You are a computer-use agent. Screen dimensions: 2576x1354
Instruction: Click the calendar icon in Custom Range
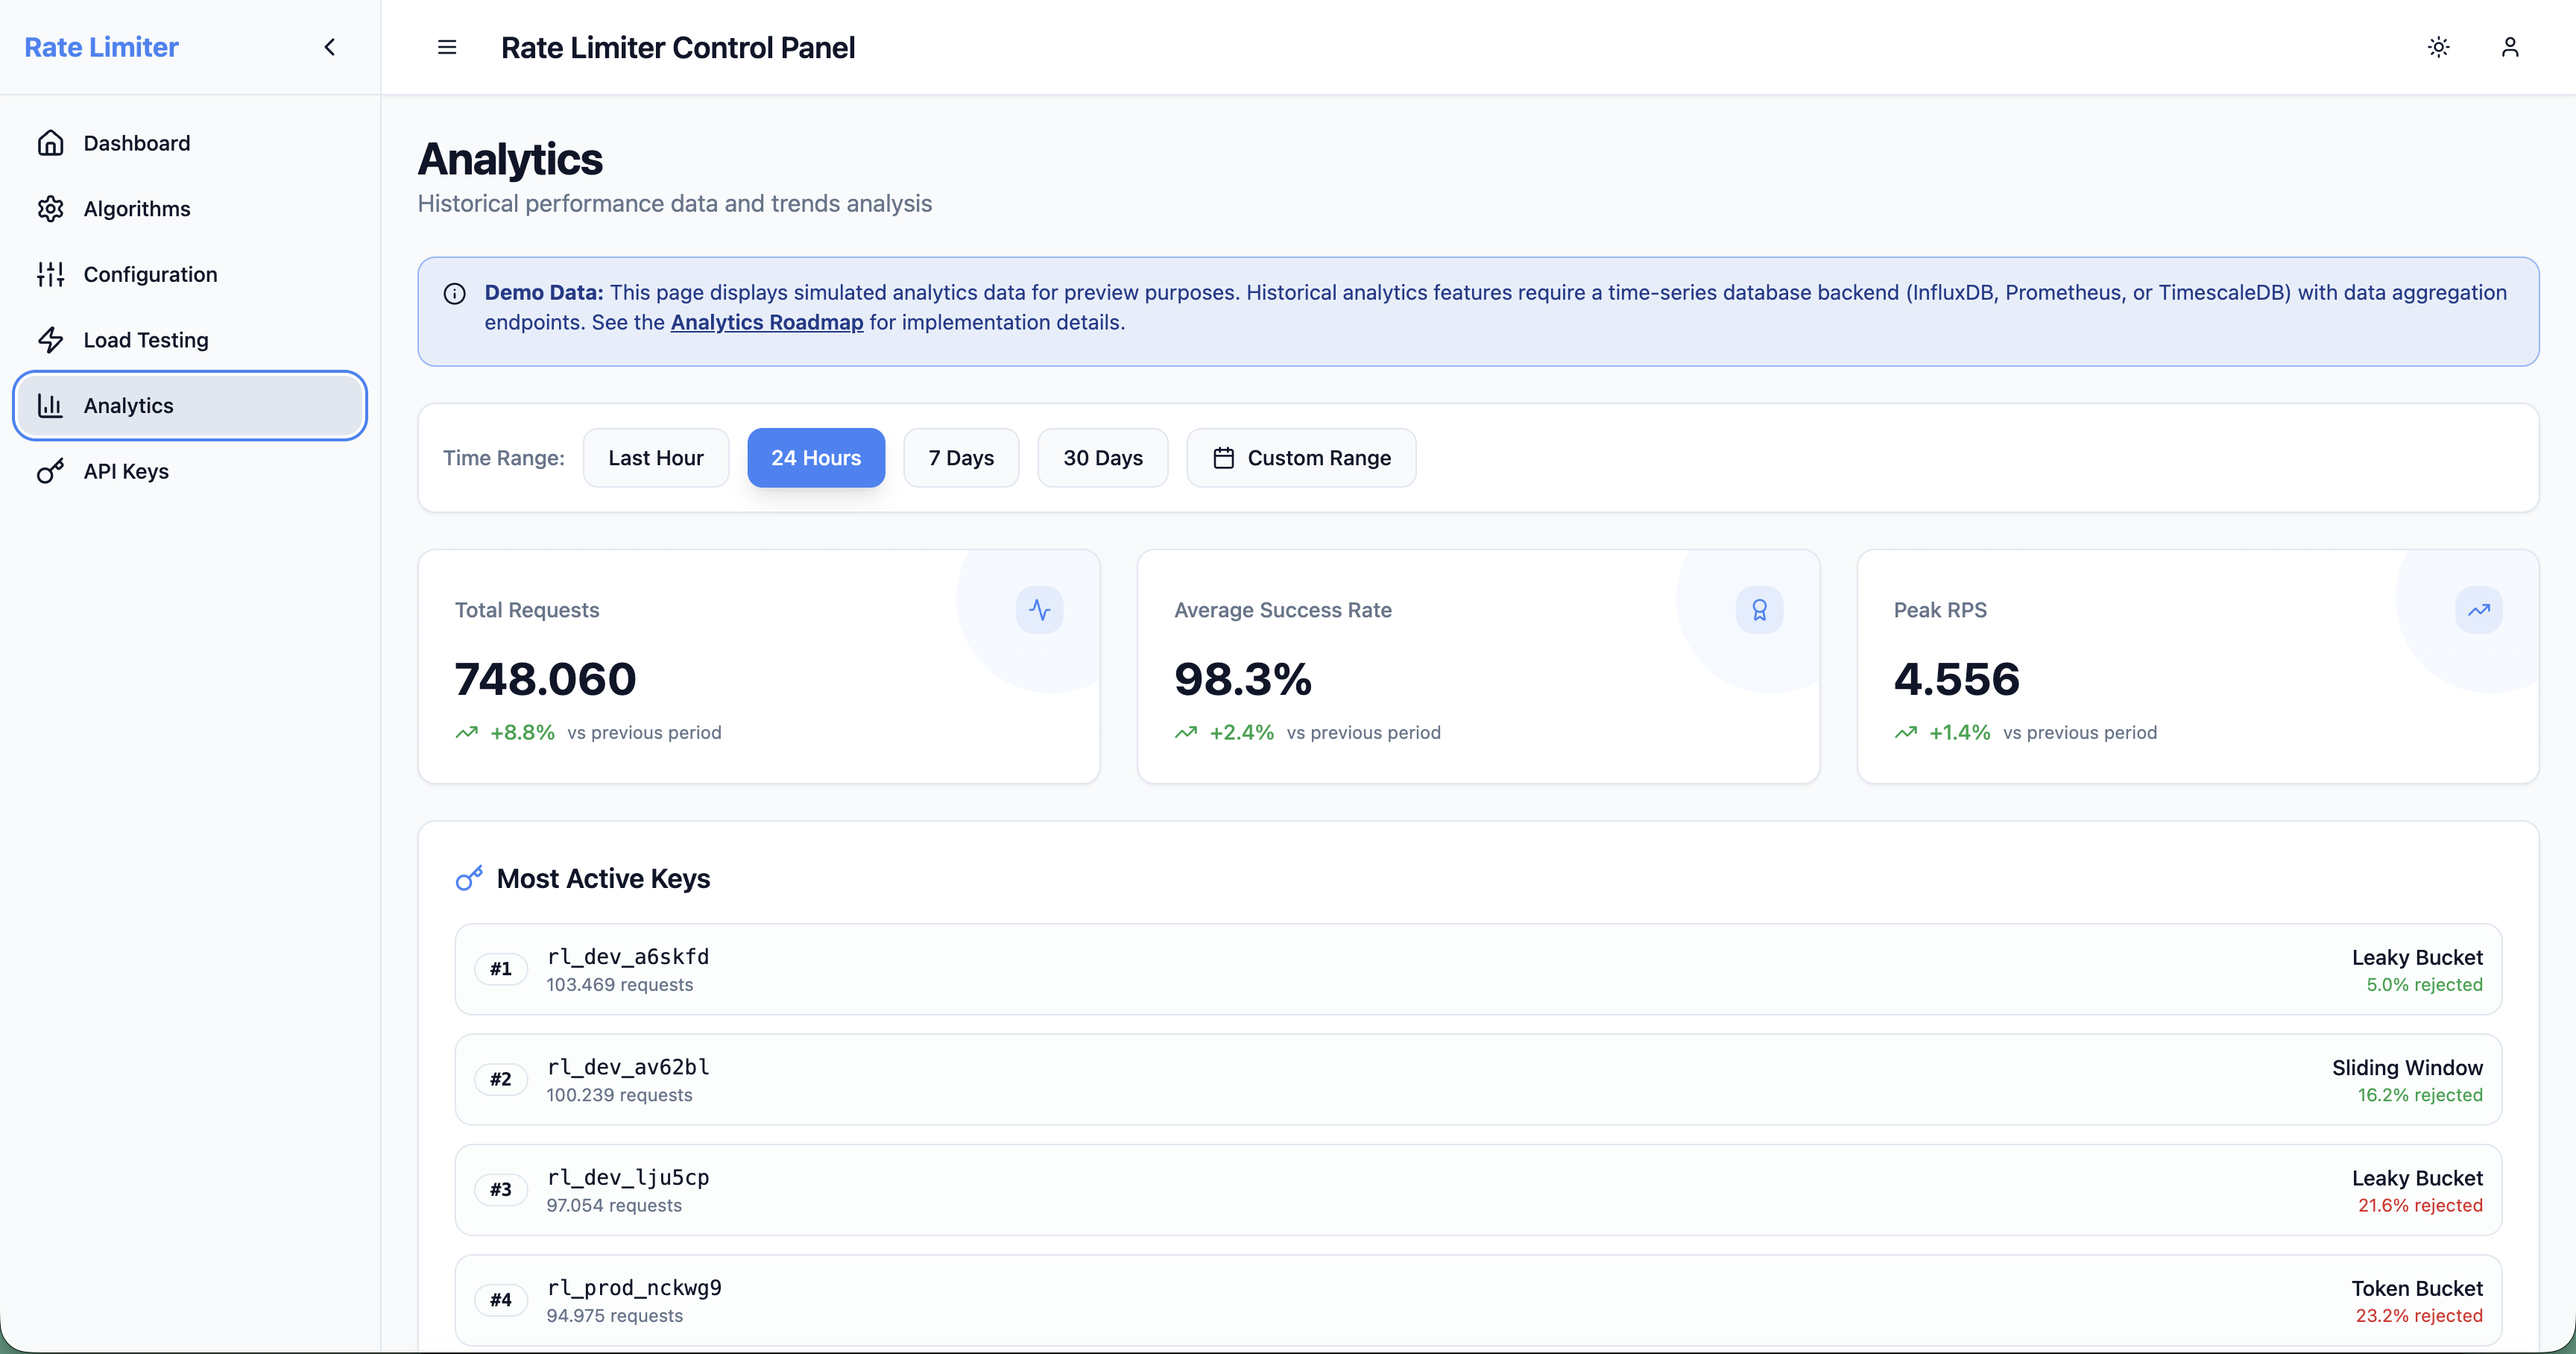click(x=1223, y=458)
